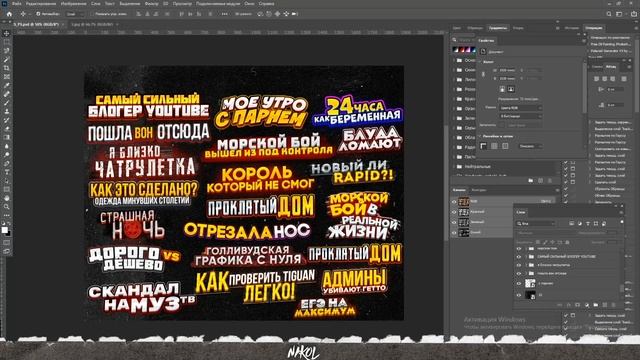Open the Изображение menu
The height and width of the screenshot is (360, 640).
coord(73,4)
